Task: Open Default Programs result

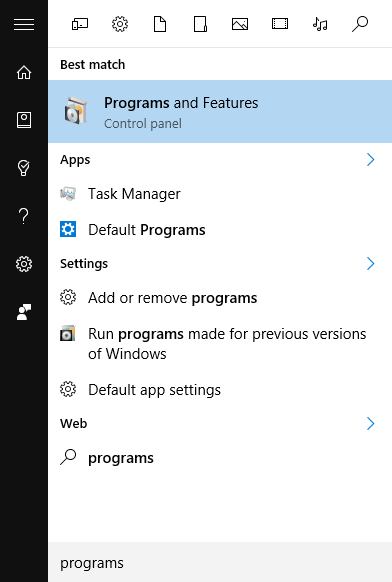Action: click(220, 230)
